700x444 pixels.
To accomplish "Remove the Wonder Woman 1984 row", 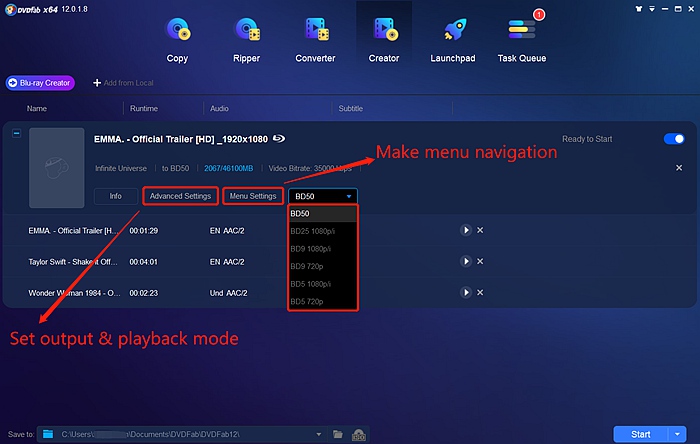I will click(480, 293).
